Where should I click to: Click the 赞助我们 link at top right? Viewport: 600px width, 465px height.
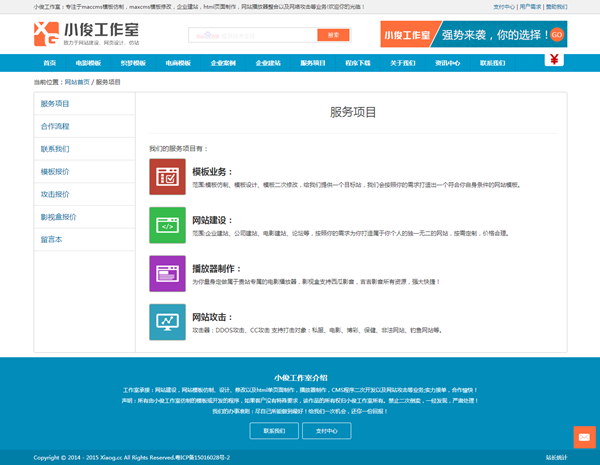(556, 7)
